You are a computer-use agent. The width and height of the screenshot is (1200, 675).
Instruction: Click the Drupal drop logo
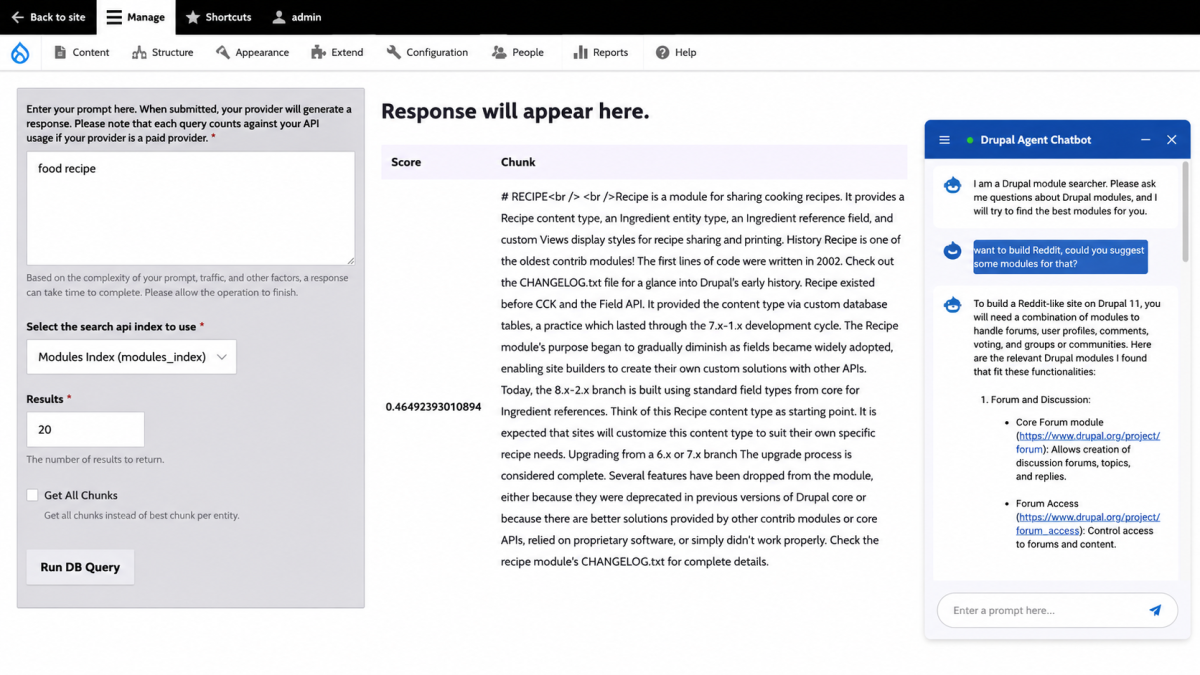20,52
